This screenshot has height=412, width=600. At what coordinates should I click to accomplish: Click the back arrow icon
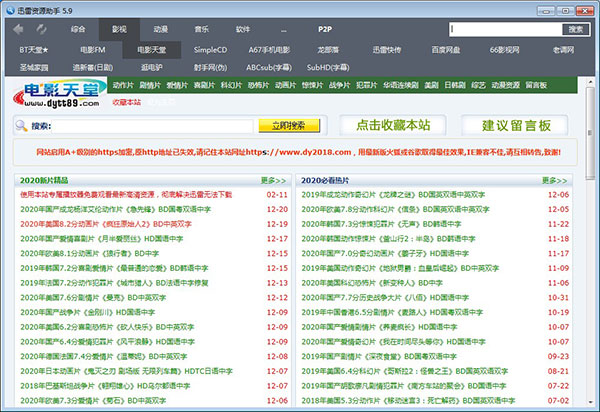18,29
